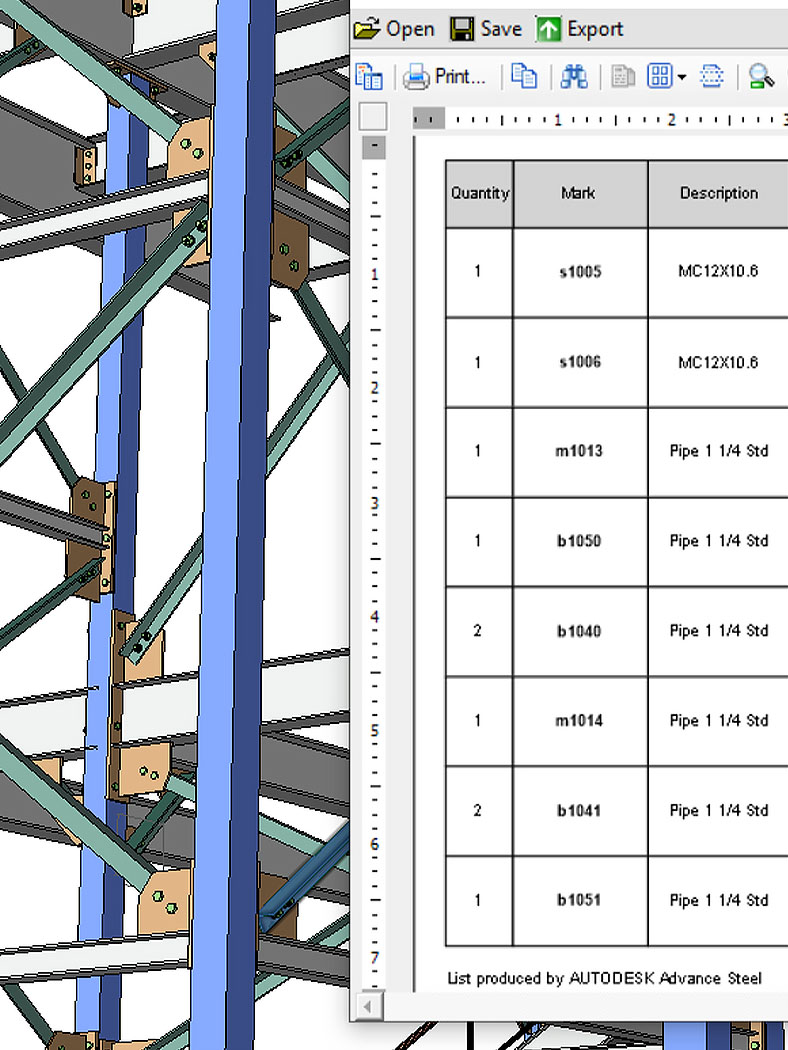Click the multiple pages grid icon
This screenshot has width=788, height=1050.
659,76
